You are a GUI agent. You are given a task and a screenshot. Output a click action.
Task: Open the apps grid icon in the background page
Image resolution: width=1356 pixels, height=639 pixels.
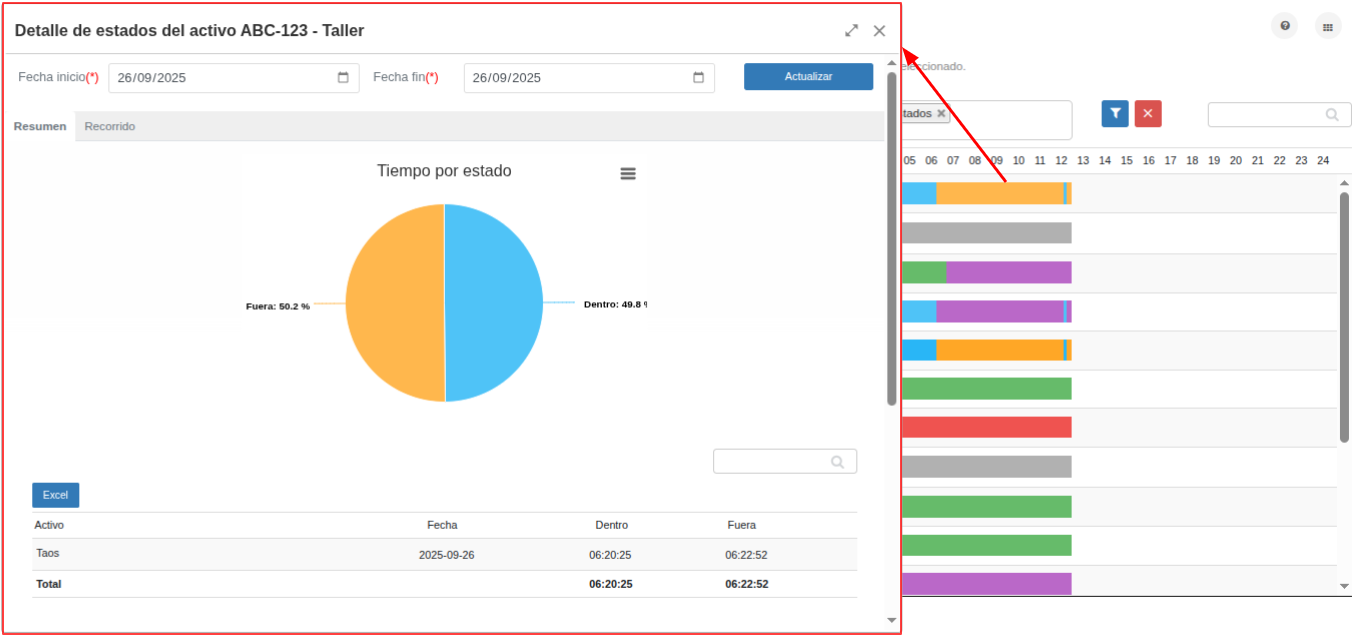(1328, 27)
